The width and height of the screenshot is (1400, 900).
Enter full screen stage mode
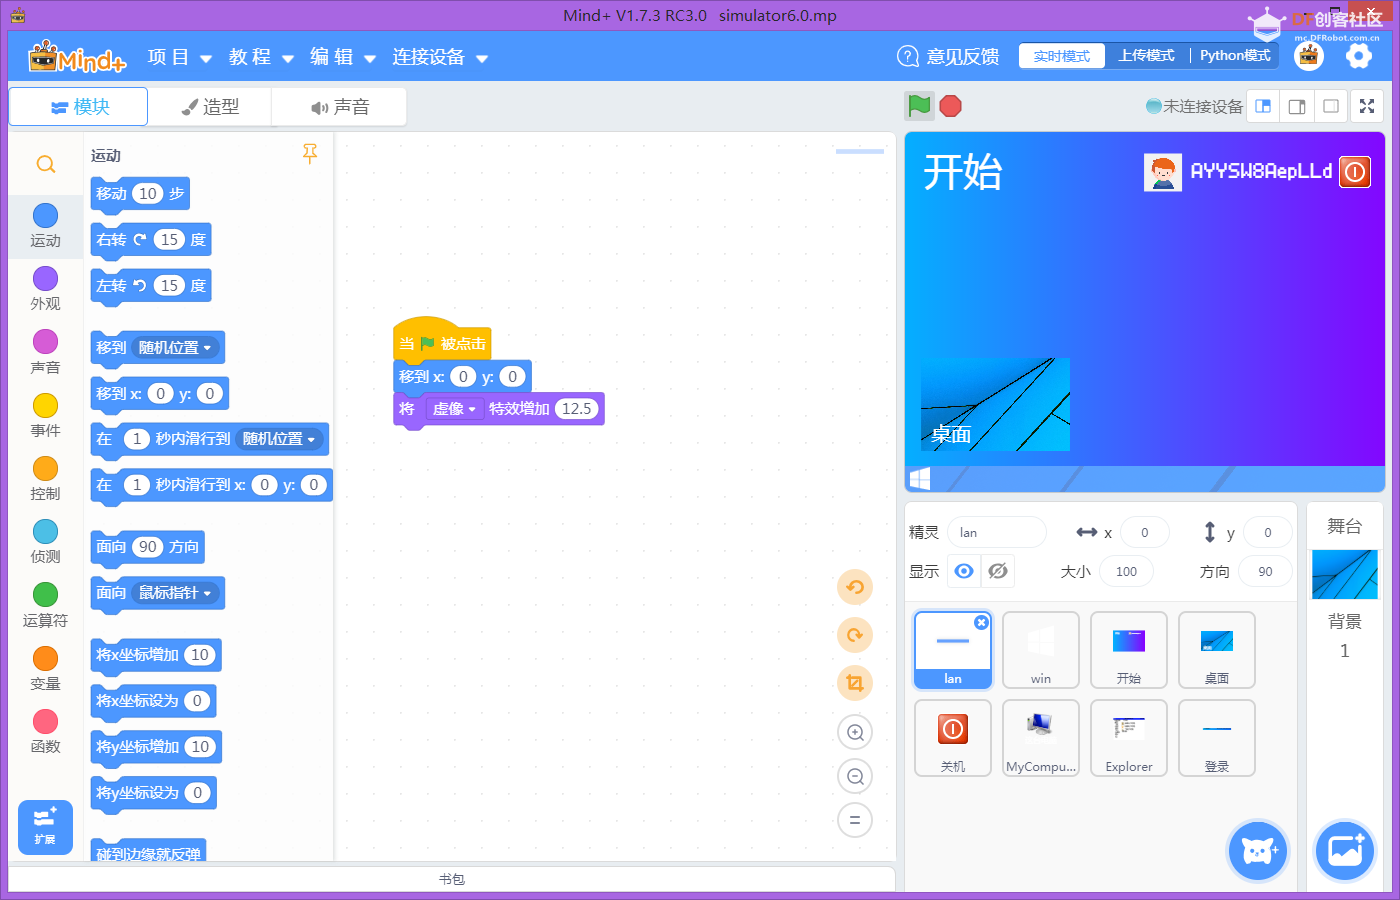[1367, 106]
